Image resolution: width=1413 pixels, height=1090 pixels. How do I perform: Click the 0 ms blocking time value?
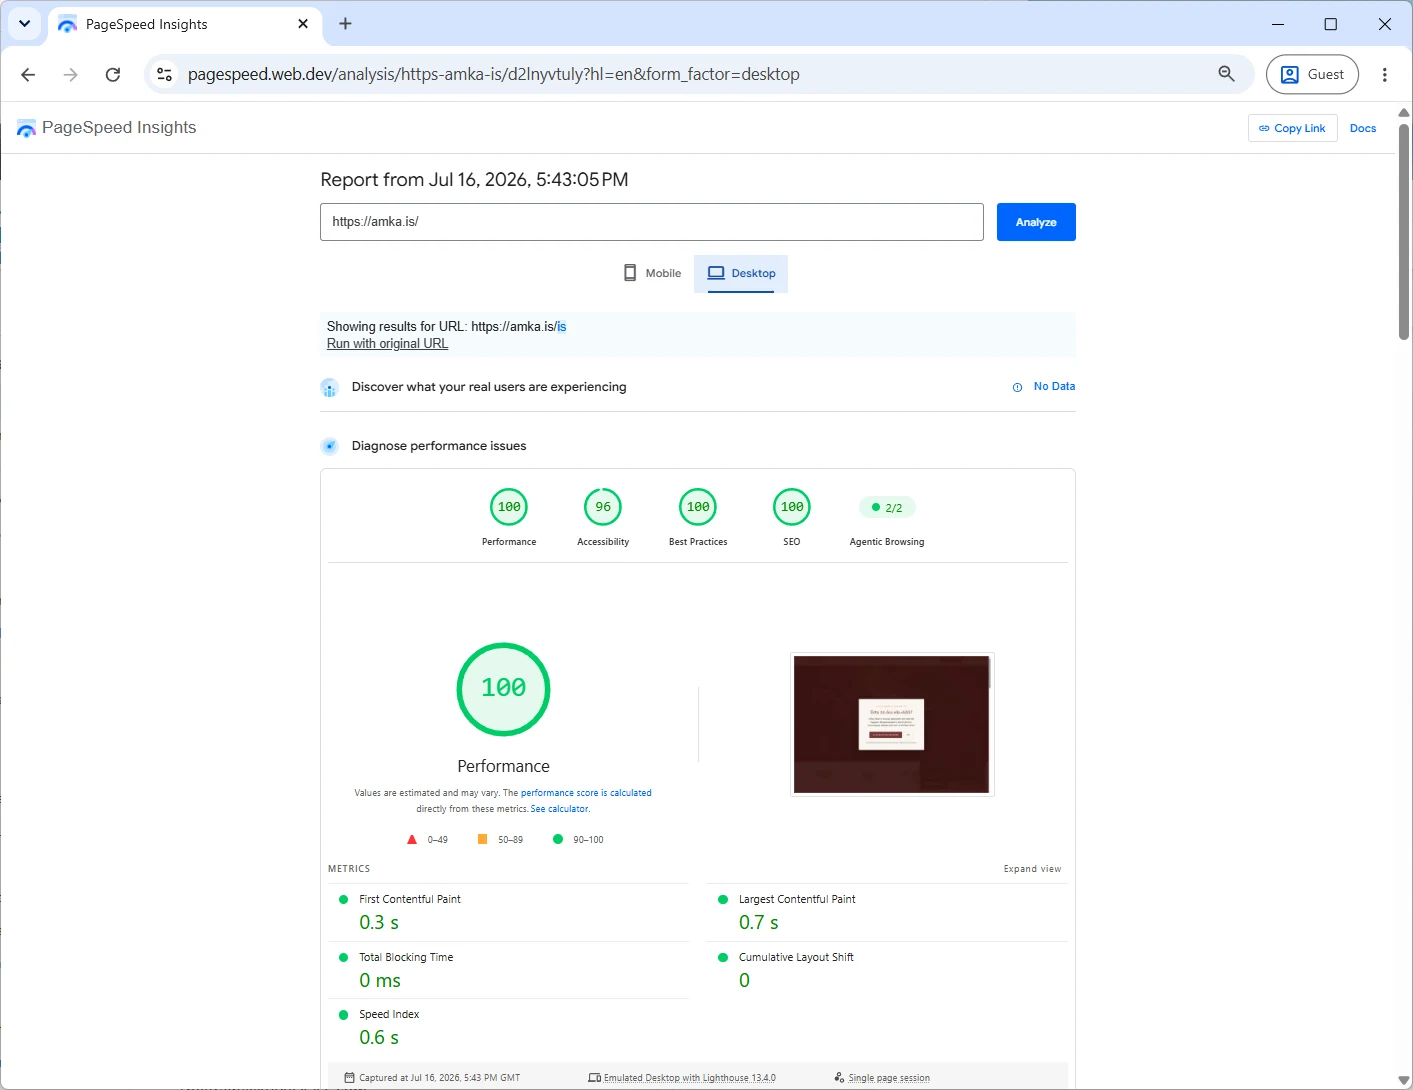point(380,981)
